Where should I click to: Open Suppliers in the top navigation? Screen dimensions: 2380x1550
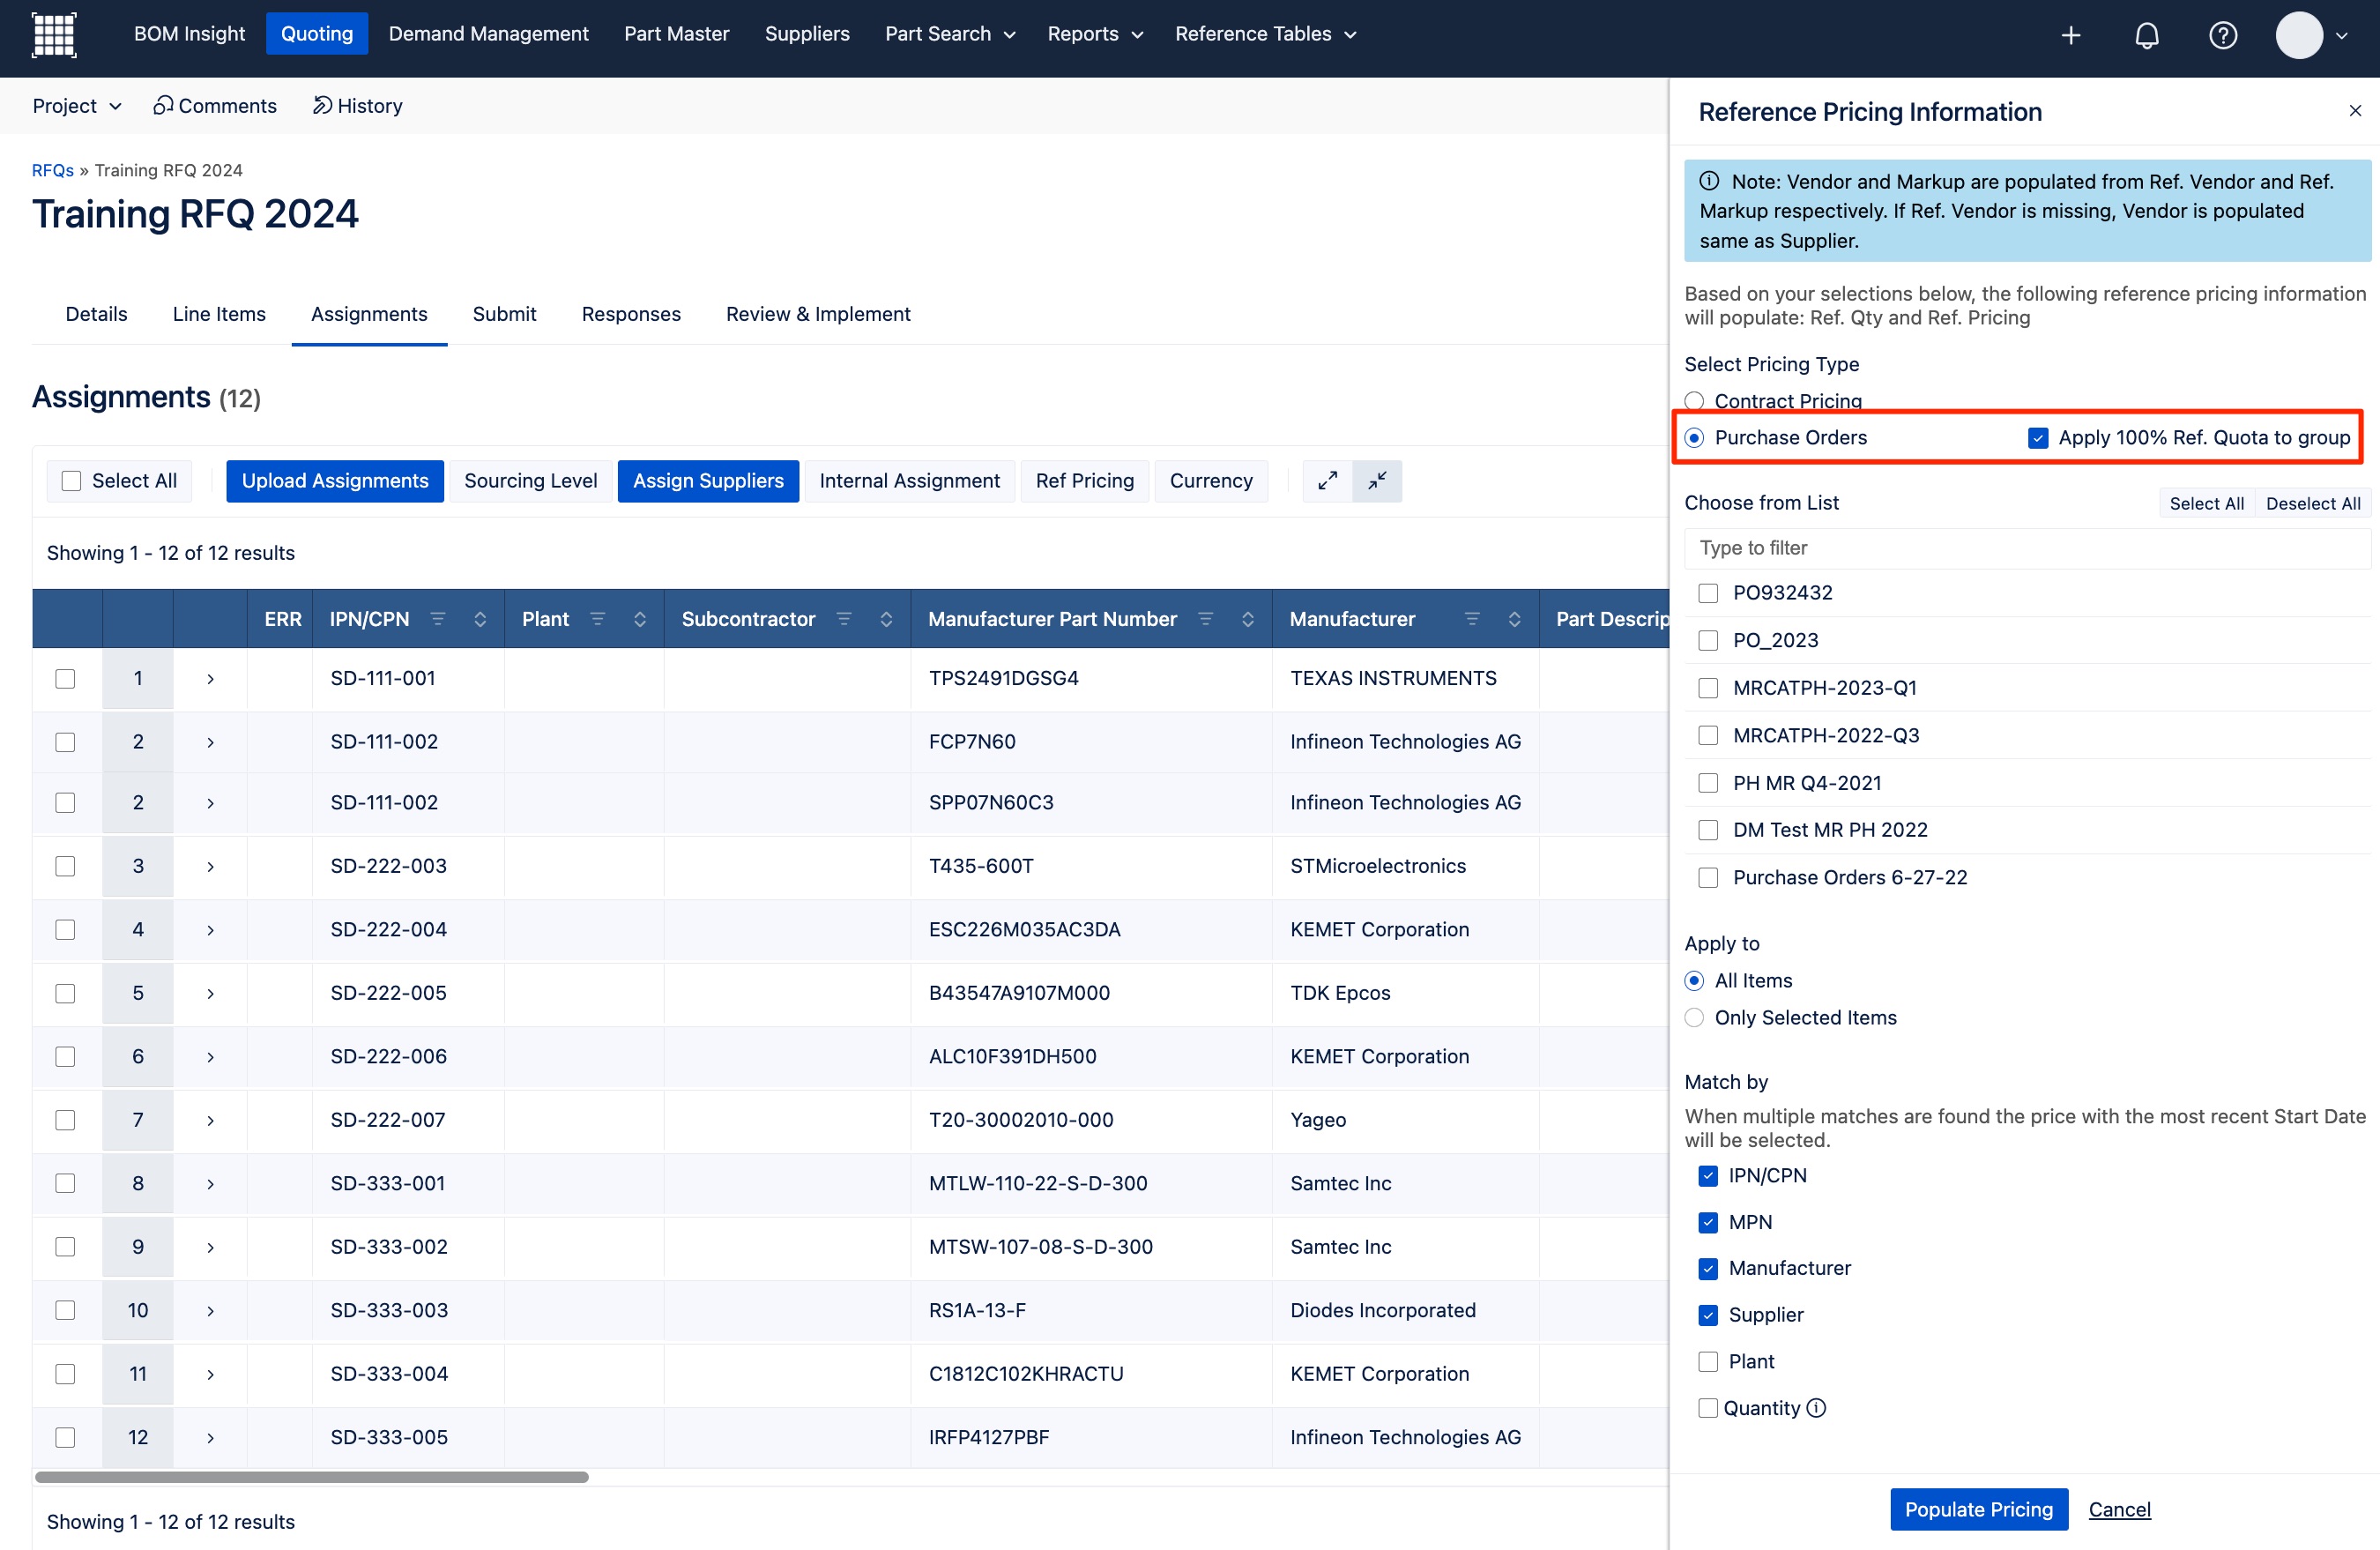click(x=807, y=34)
